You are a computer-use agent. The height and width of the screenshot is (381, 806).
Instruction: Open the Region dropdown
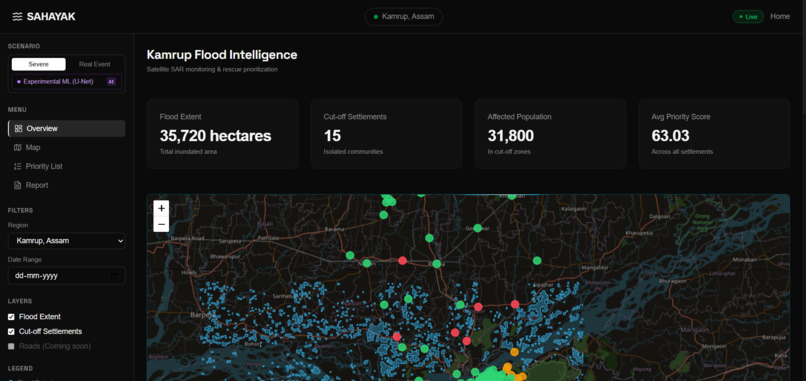(x=67, y=241)
